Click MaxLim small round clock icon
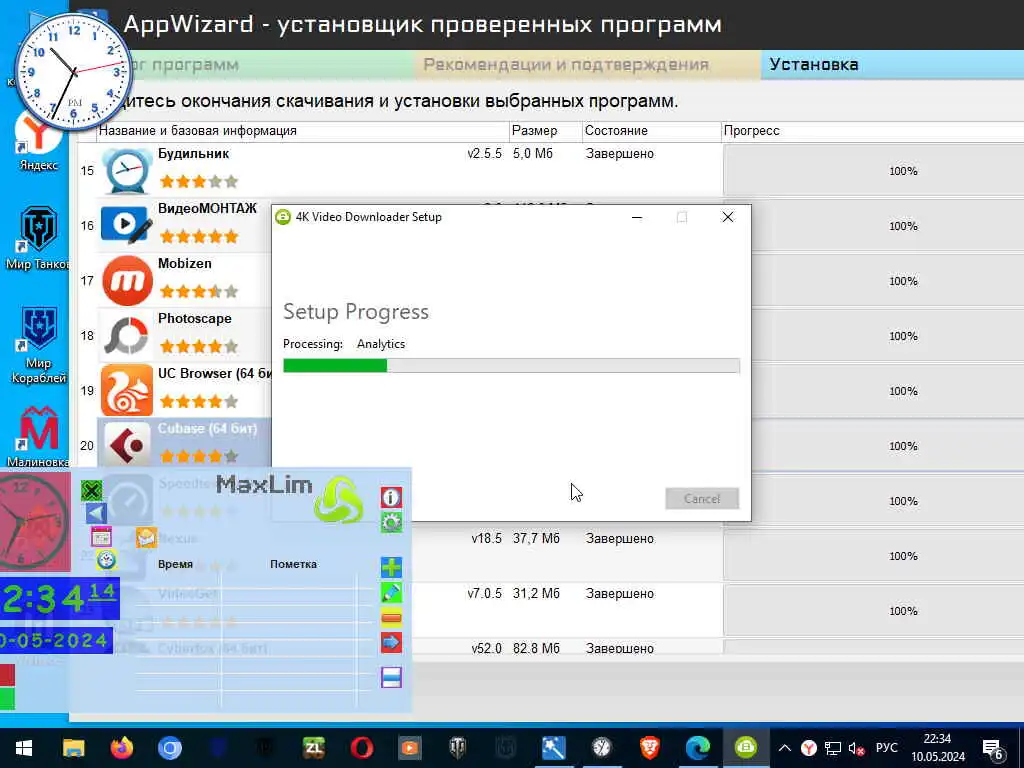The width and height of the screenshot is (1024, 768). click(x=106, y=560)
